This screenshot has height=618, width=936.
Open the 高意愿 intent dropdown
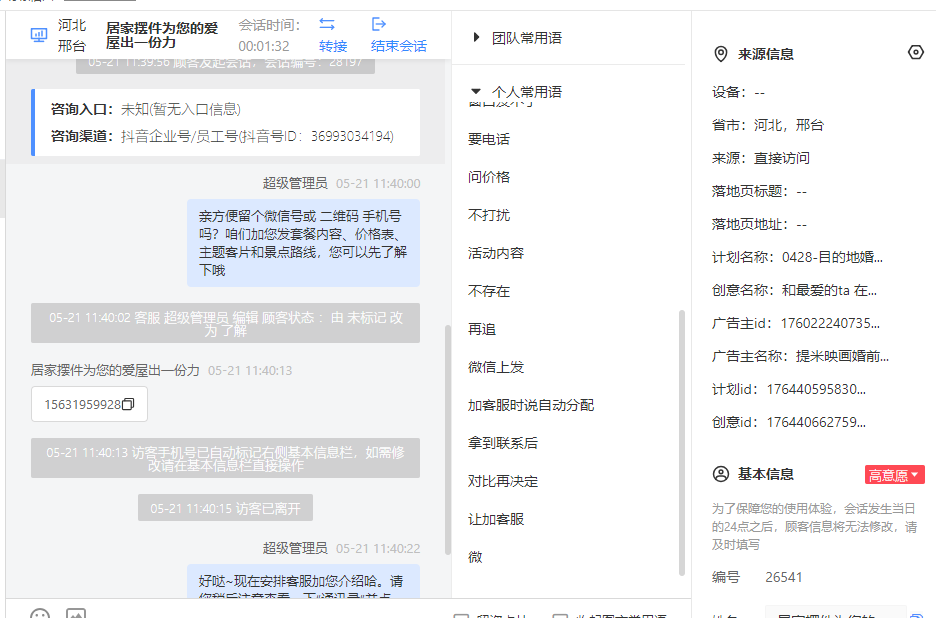click(x=894, y=475)
